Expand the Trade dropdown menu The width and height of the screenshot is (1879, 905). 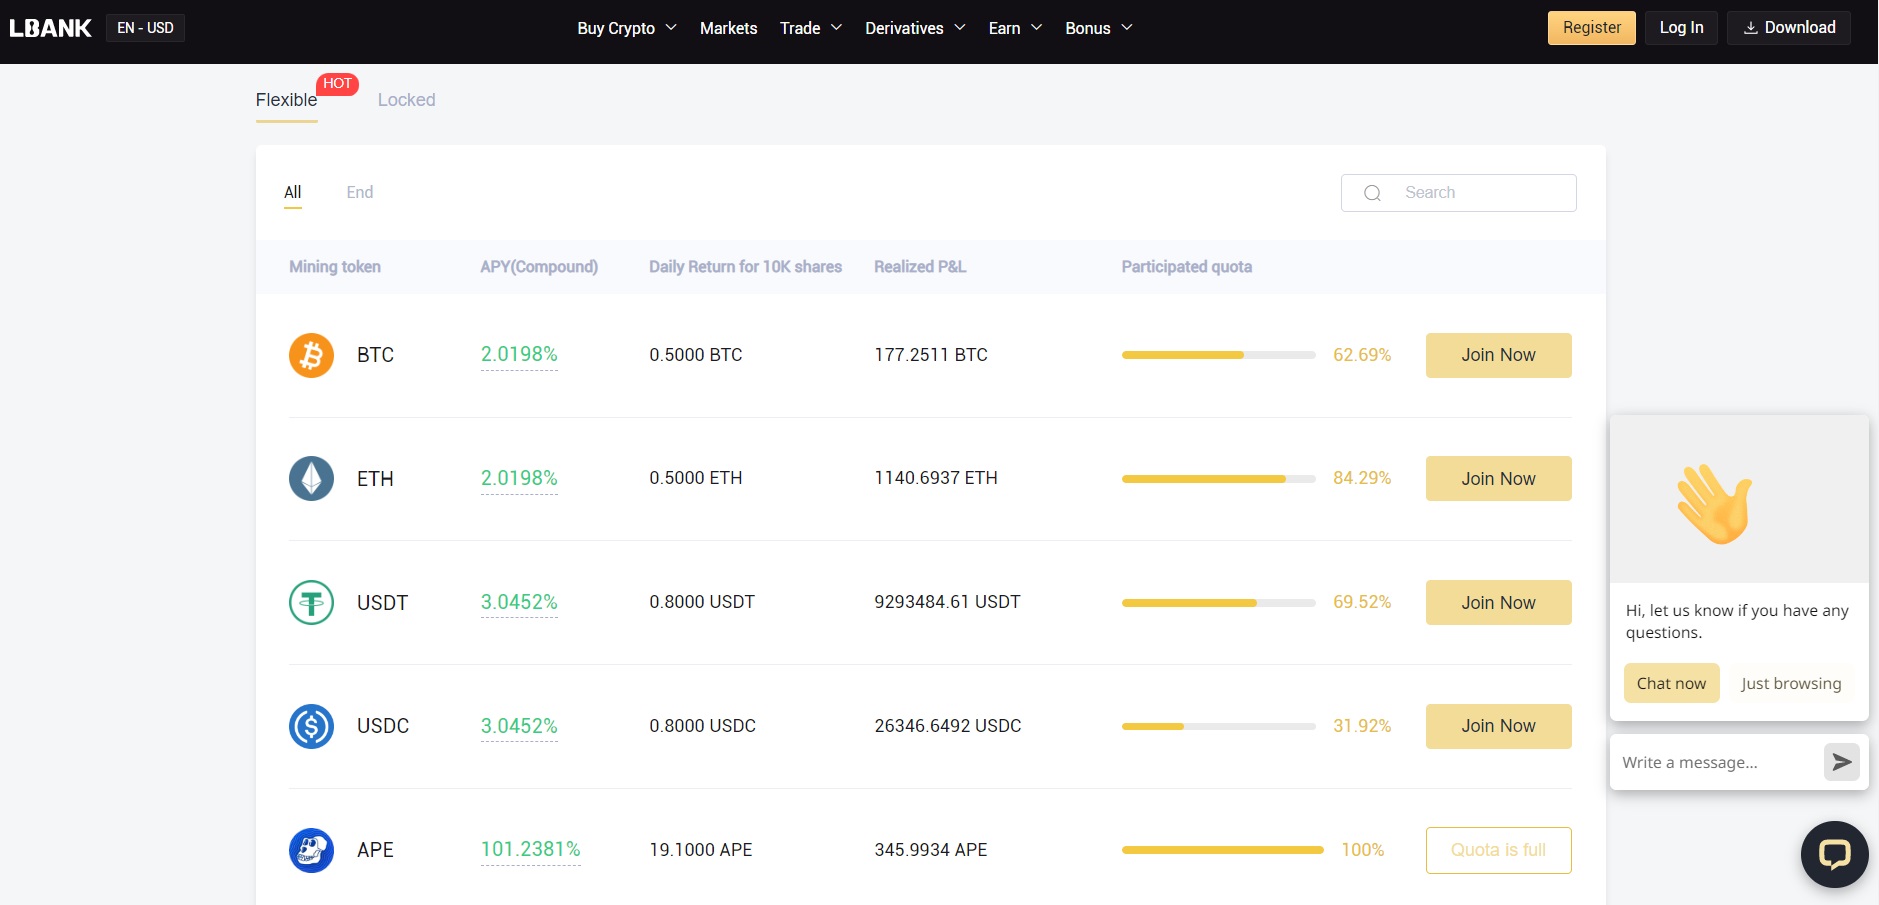click(811, 28)
